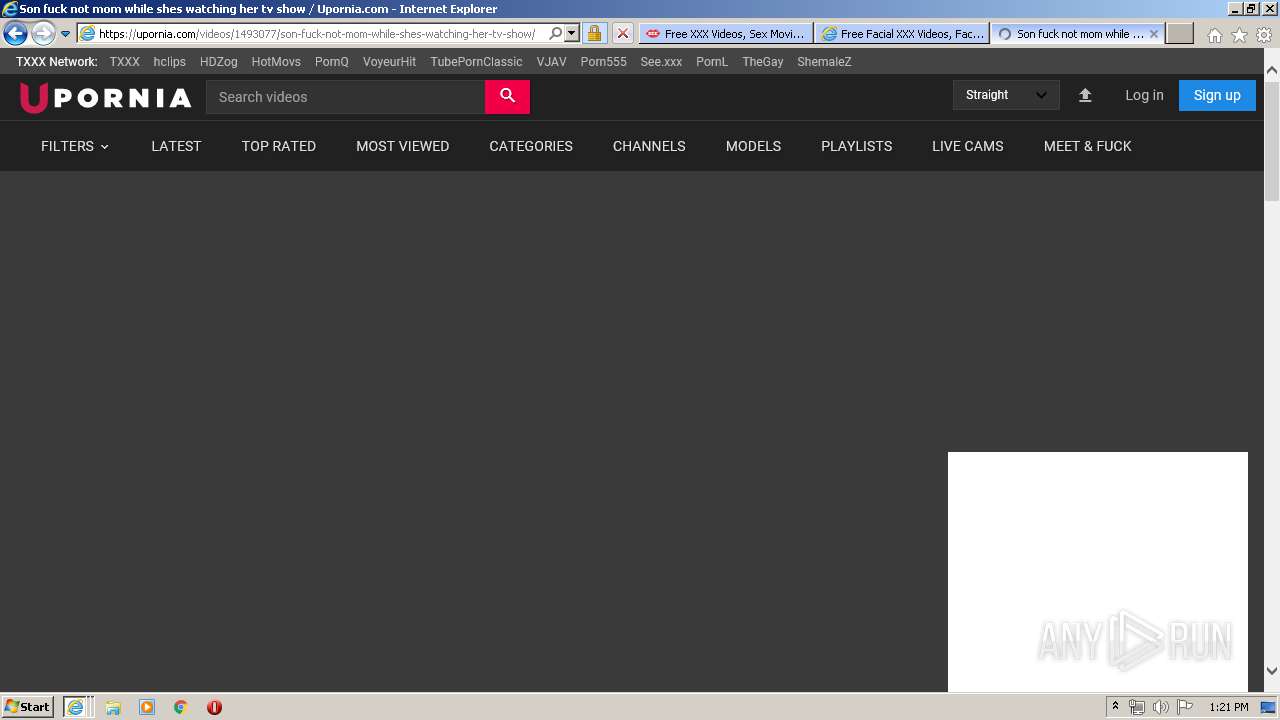Click the Windows Start button
1280x720 pixels.
tap(27, 706)
